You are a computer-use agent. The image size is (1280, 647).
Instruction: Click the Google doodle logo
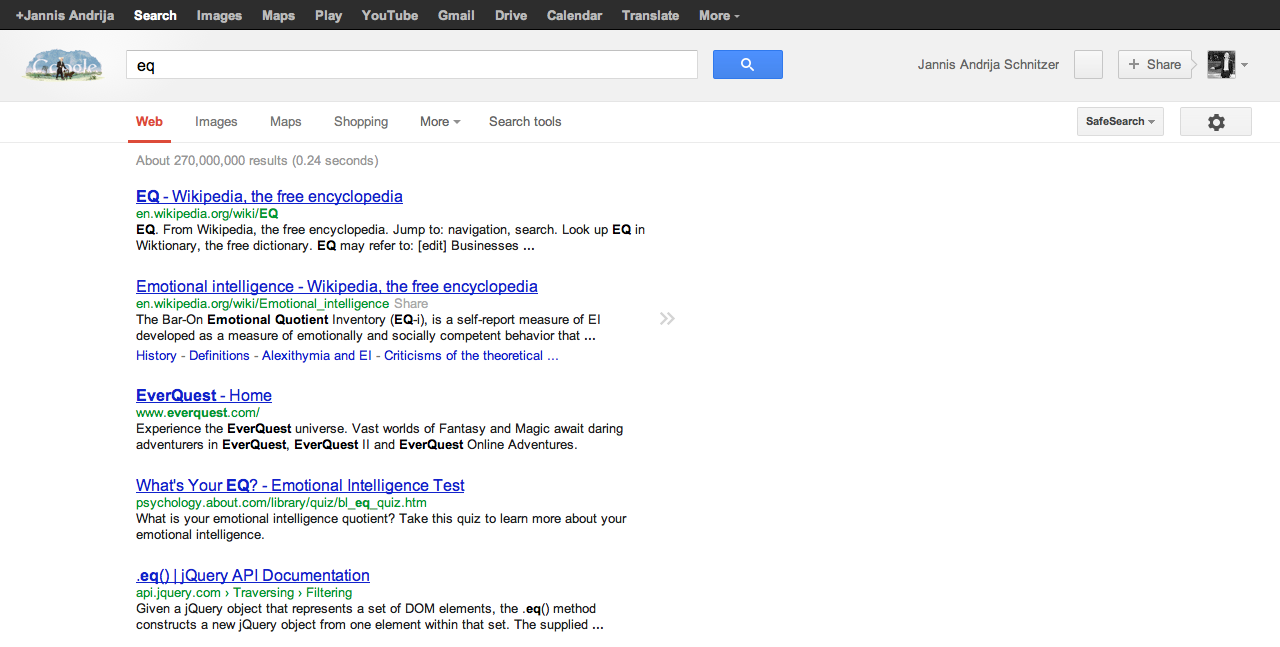[63, 65]
